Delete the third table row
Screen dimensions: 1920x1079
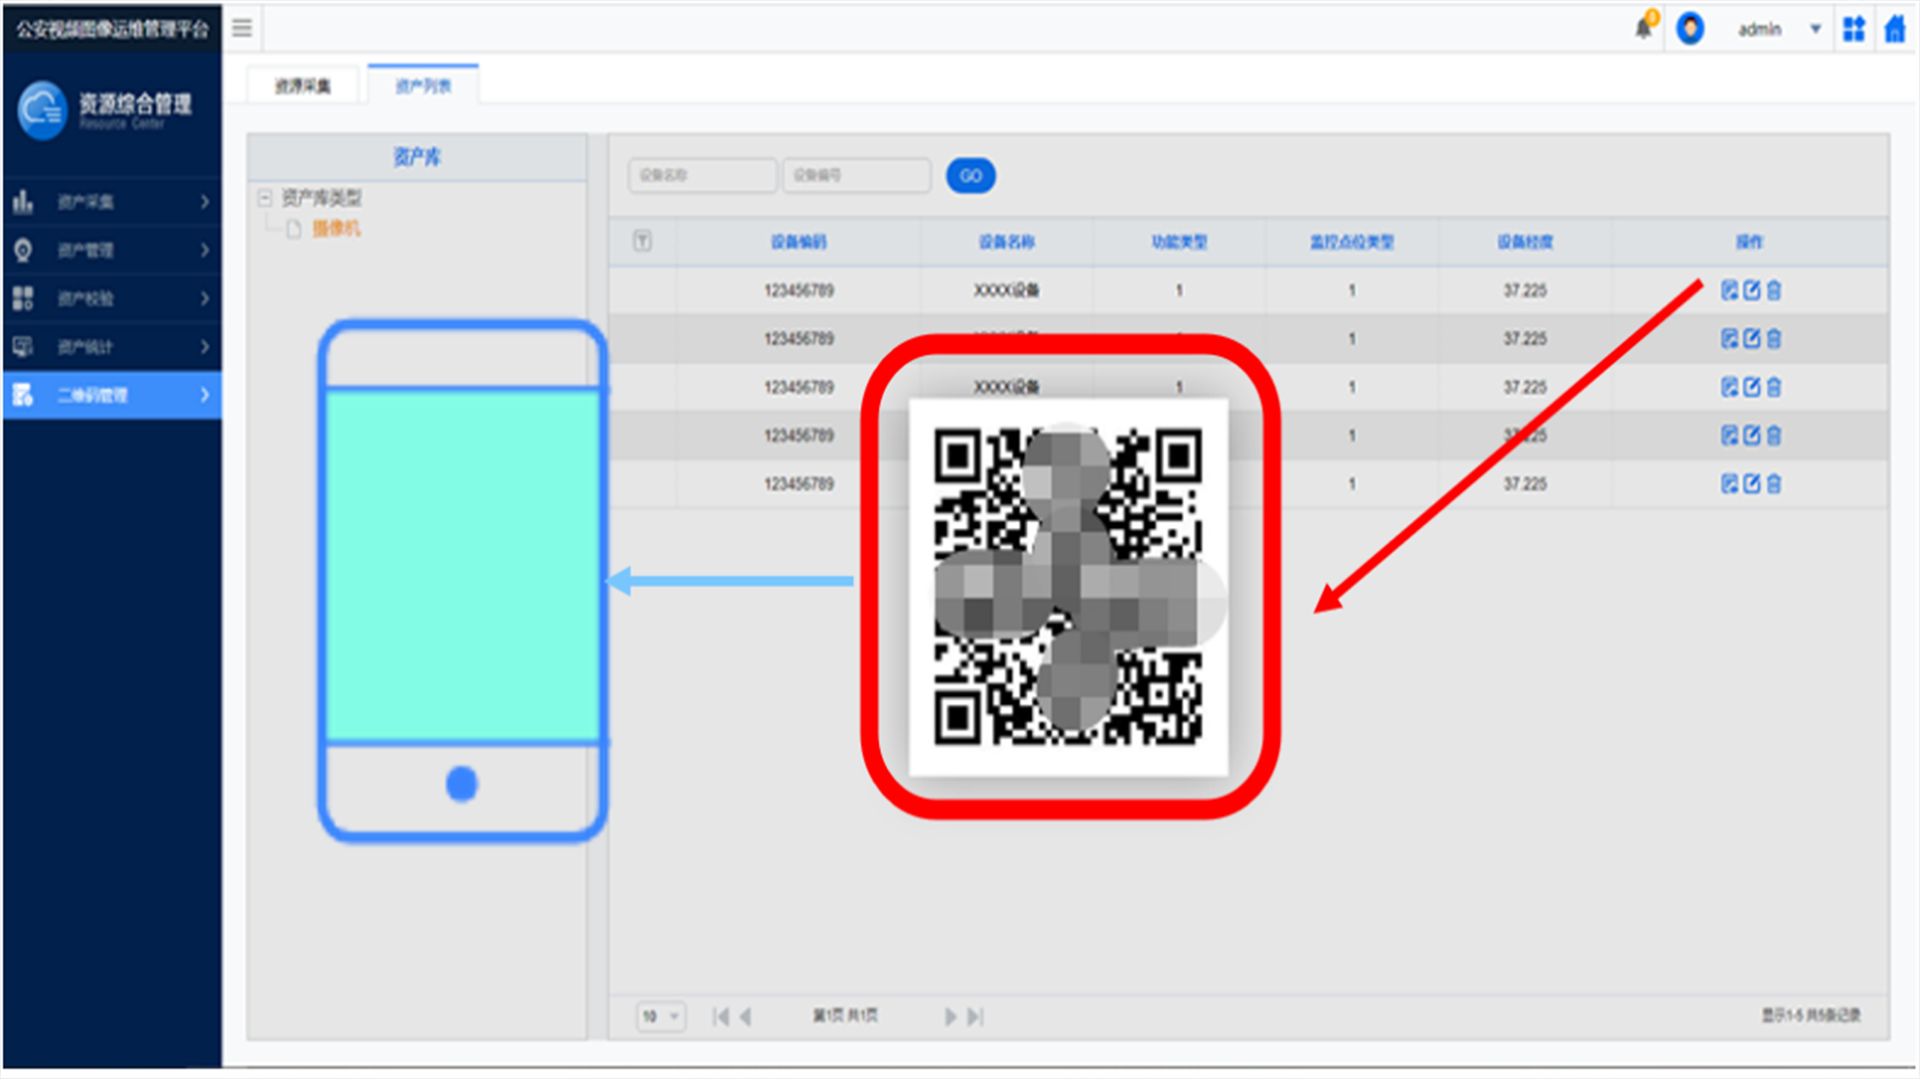tap(1773, 386)
